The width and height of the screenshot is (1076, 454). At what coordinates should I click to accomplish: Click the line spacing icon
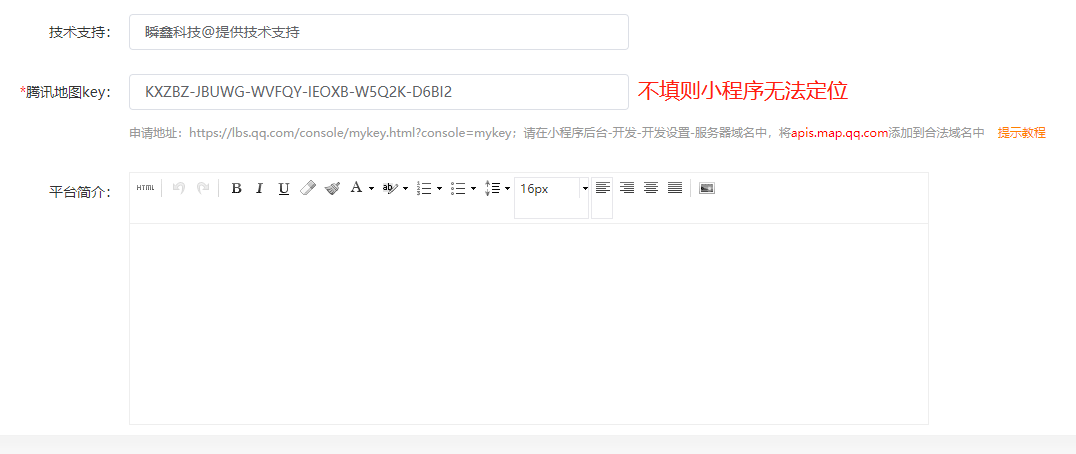pos(492,188)
